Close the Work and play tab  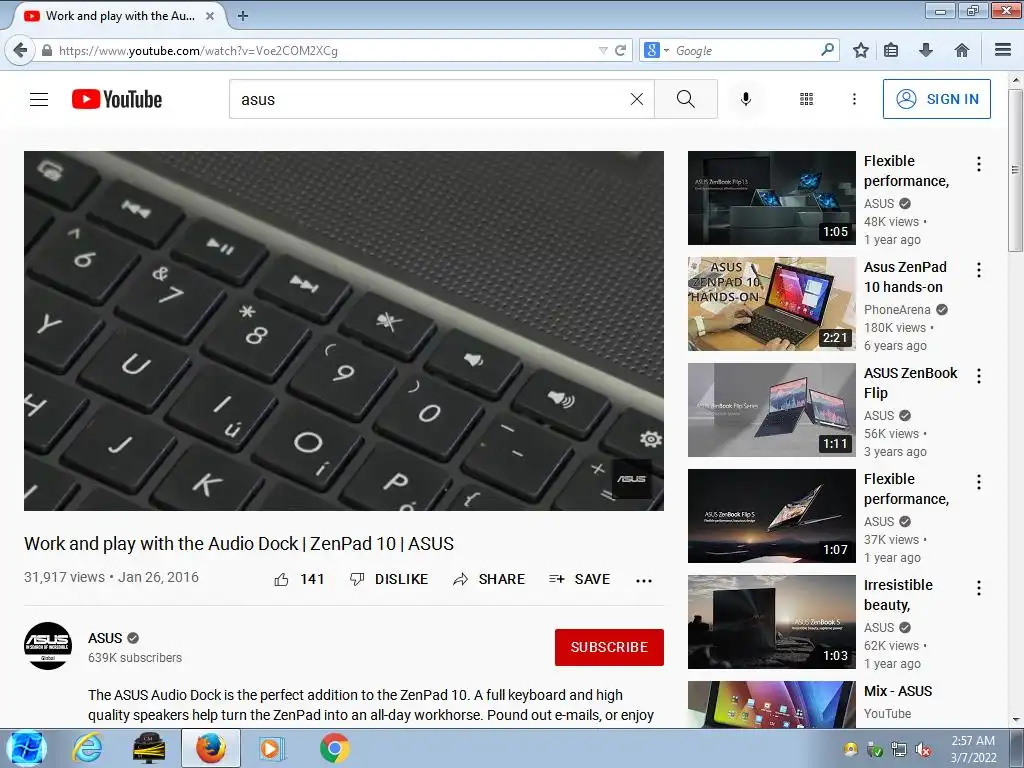210,16
